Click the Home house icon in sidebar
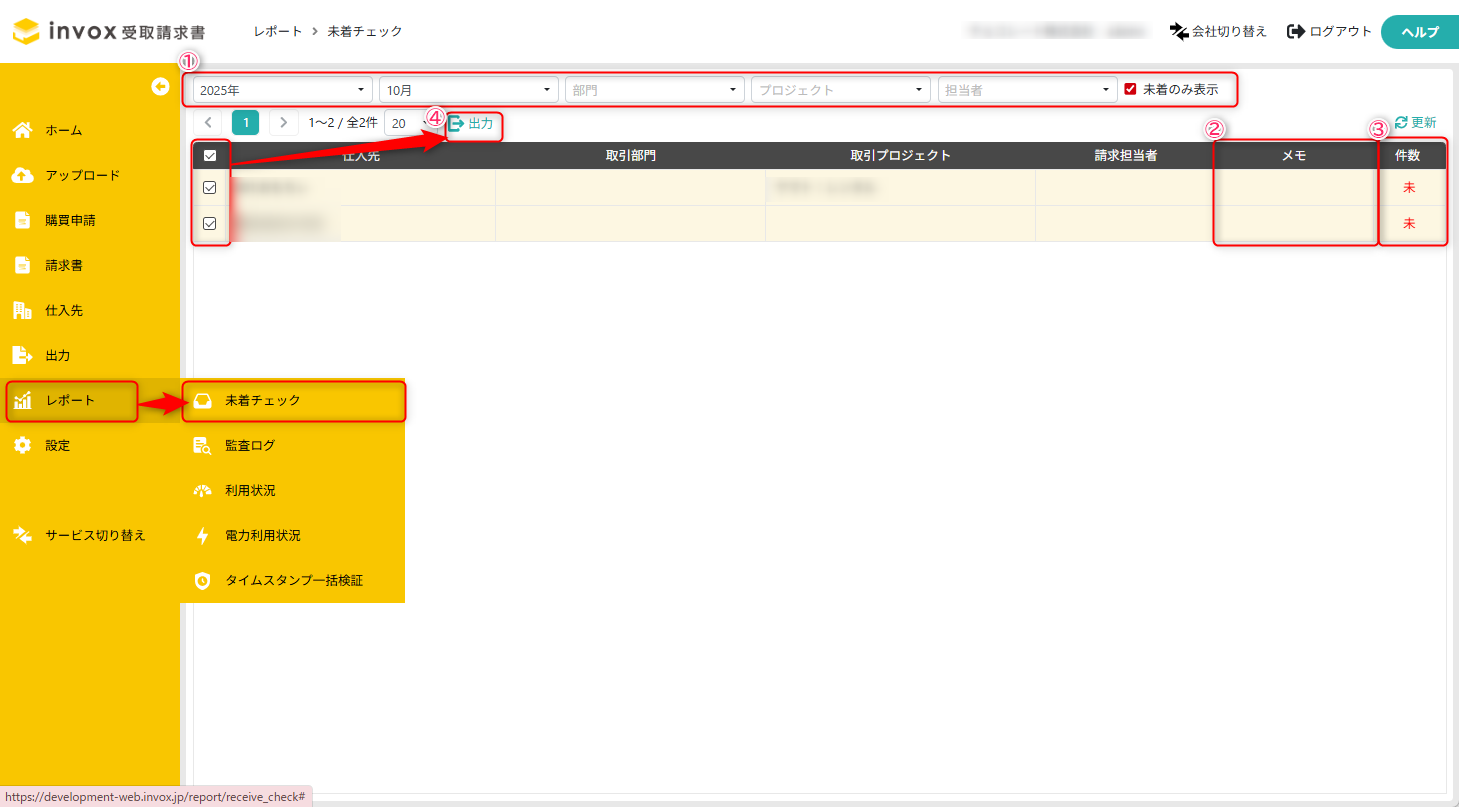The height and width of the screenshot is (807, 1459). (22, 130)
